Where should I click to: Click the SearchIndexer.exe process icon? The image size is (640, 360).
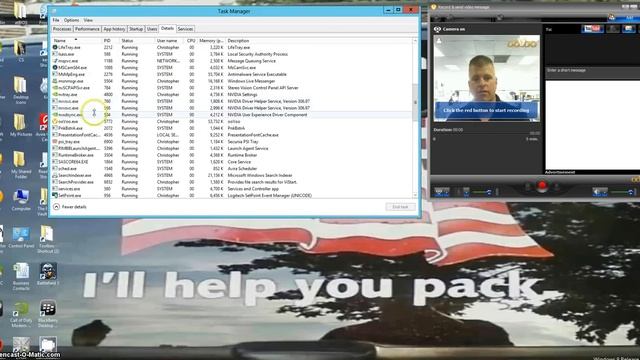[55, 175]
